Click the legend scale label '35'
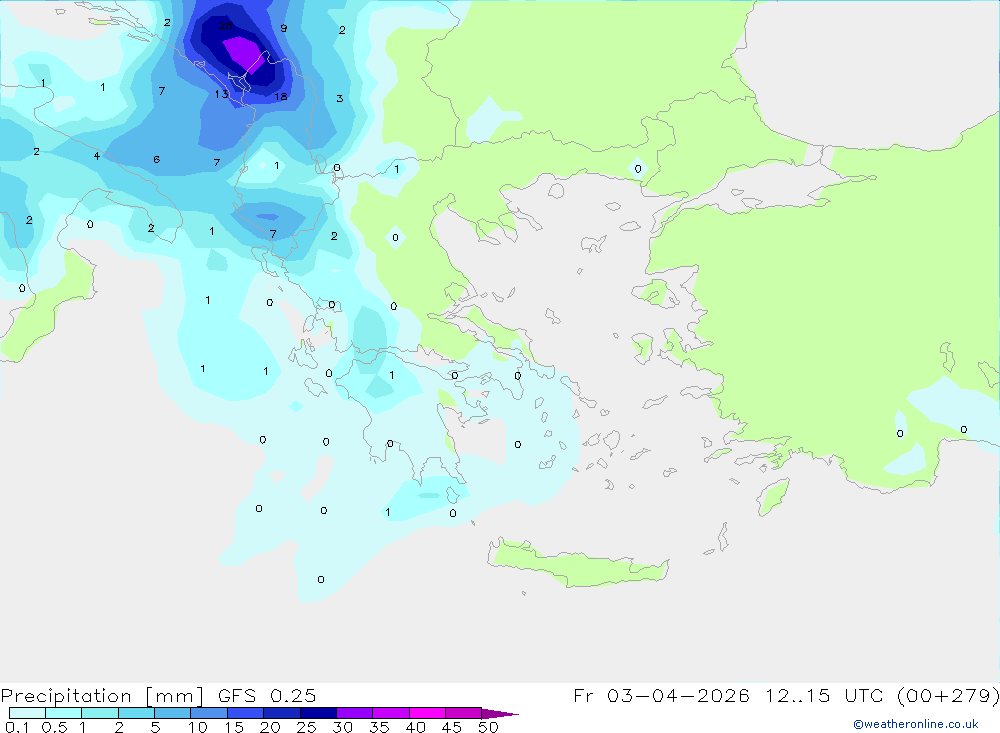The width and height of the screenshot is (1000, 733). click(x=379, y=727)
